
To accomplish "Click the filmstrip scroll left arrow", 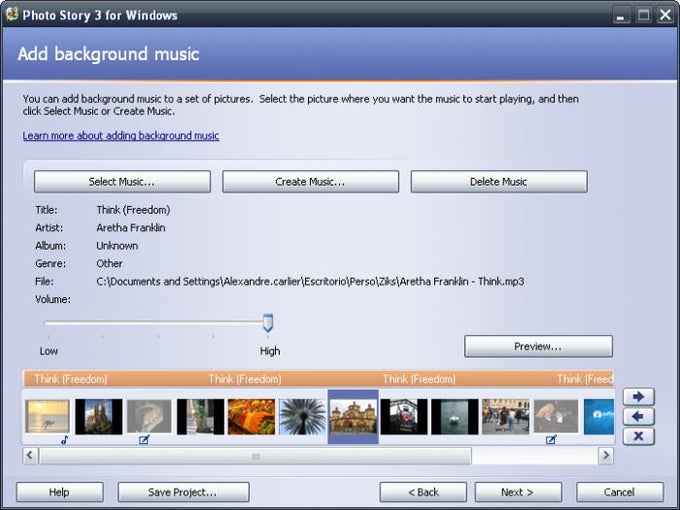I will point(30,456).
